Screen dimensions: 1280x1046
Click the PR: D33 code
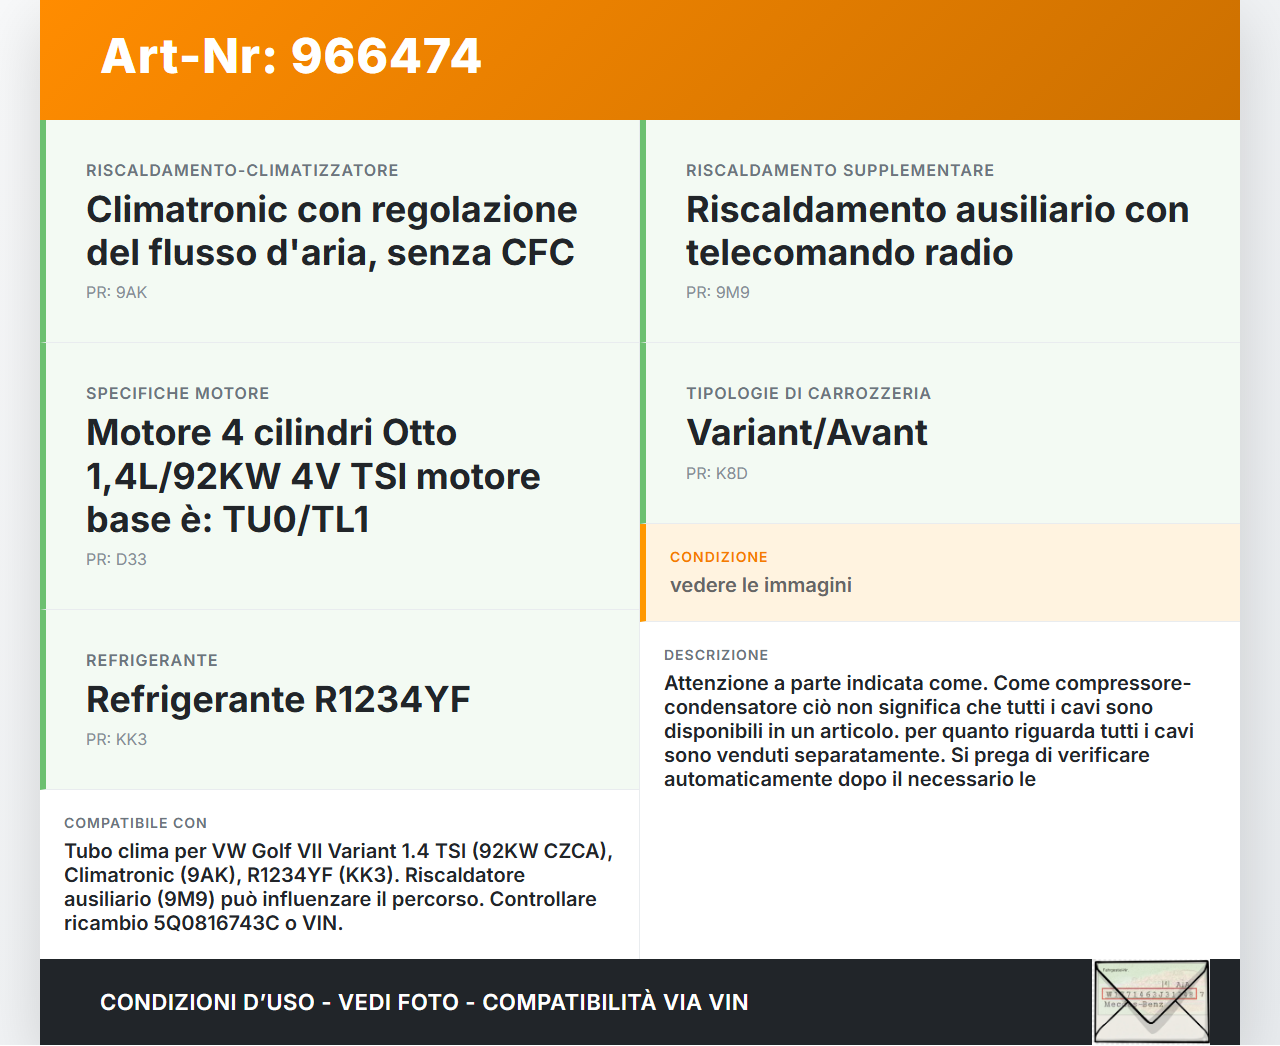coord(116,559)
